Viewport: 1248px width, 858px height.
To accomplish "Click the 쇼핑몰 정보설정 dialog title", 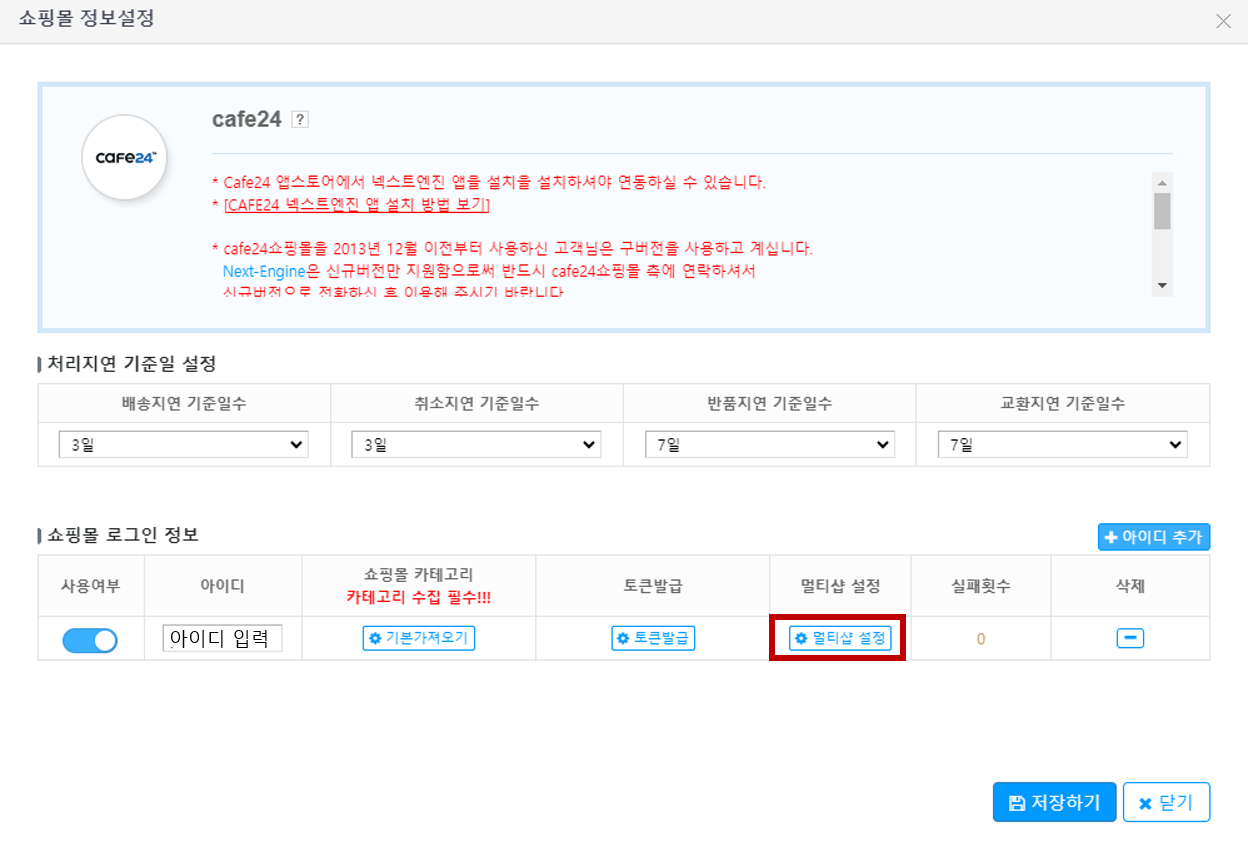I will coord(86,19).
